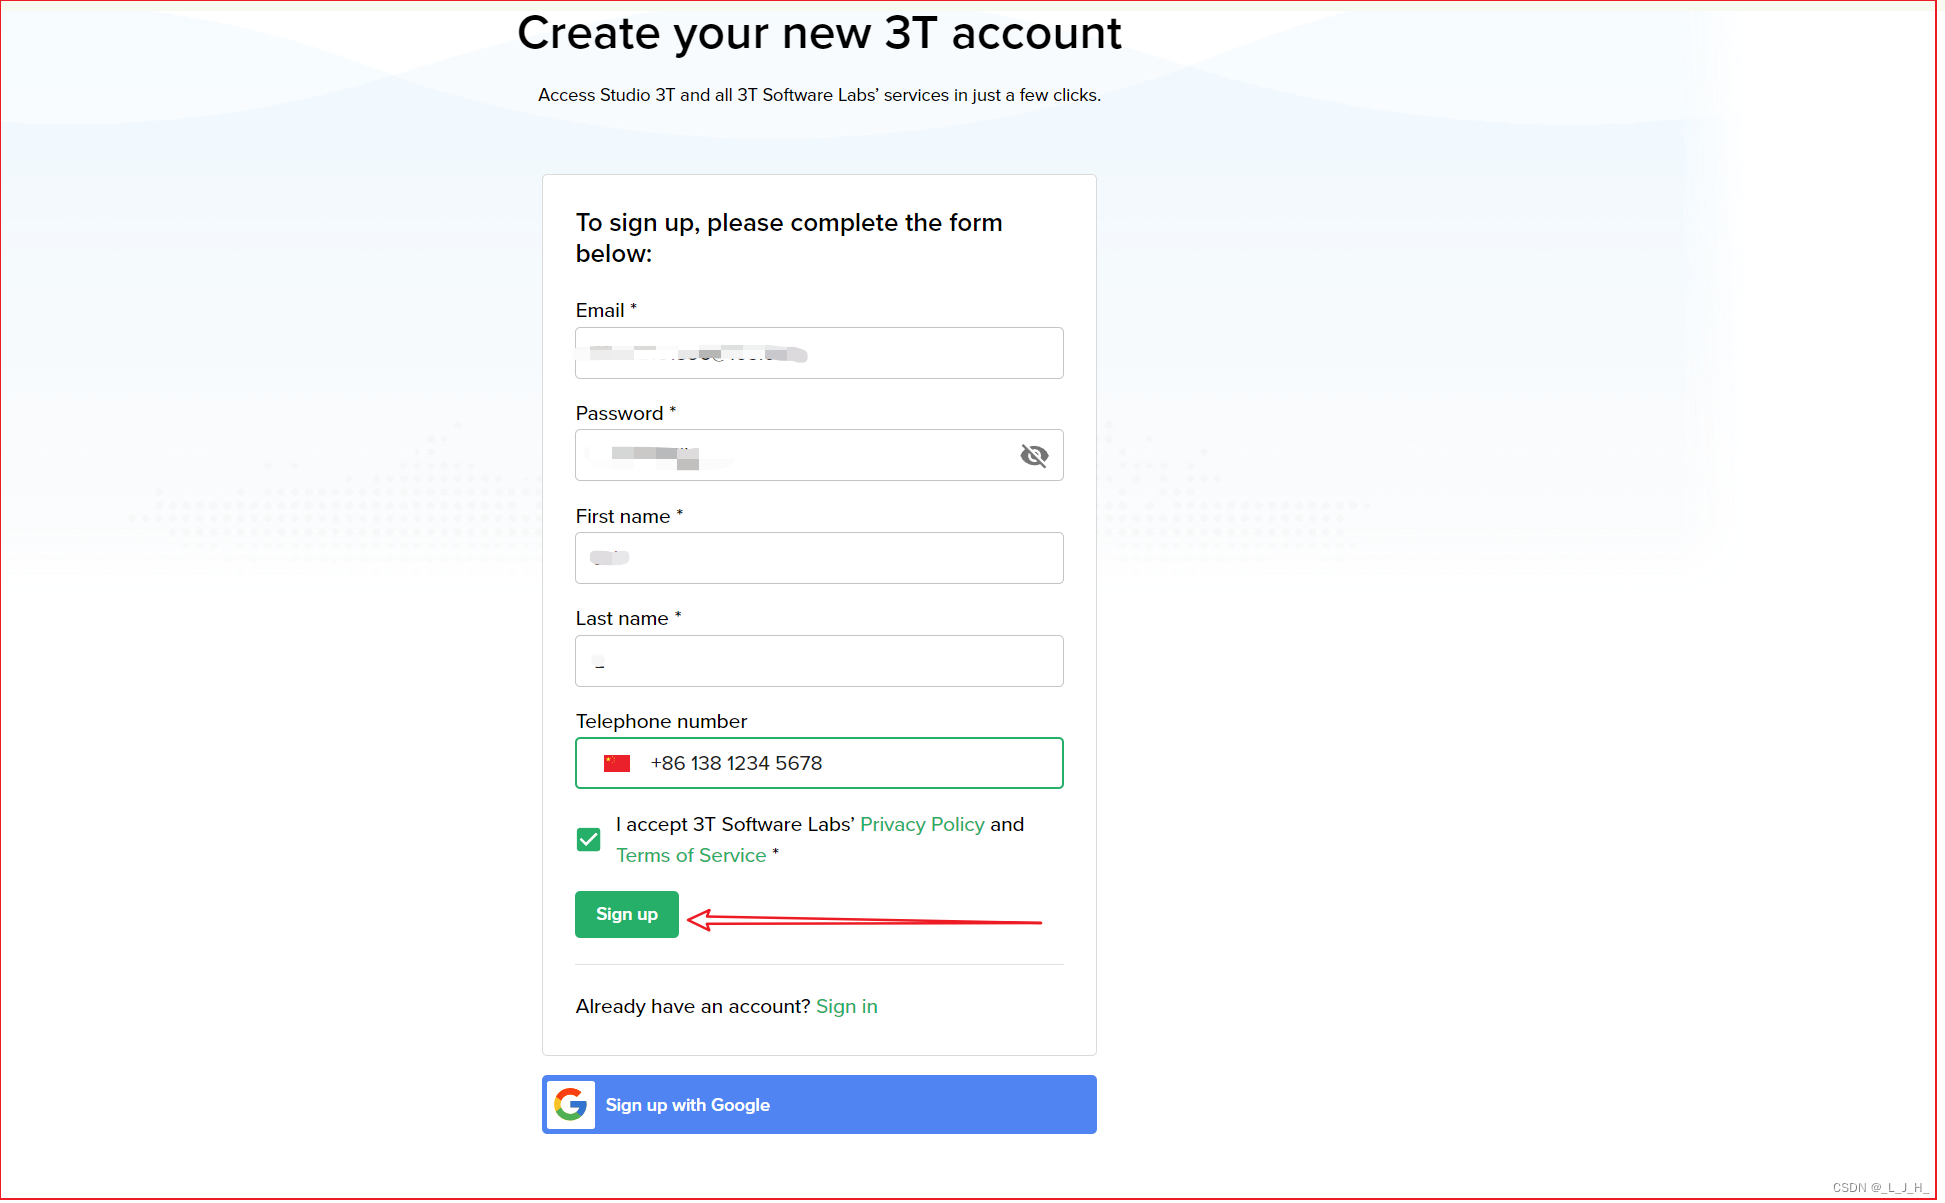
Task: Follow the Sign in link
Action: point(846,1006)
